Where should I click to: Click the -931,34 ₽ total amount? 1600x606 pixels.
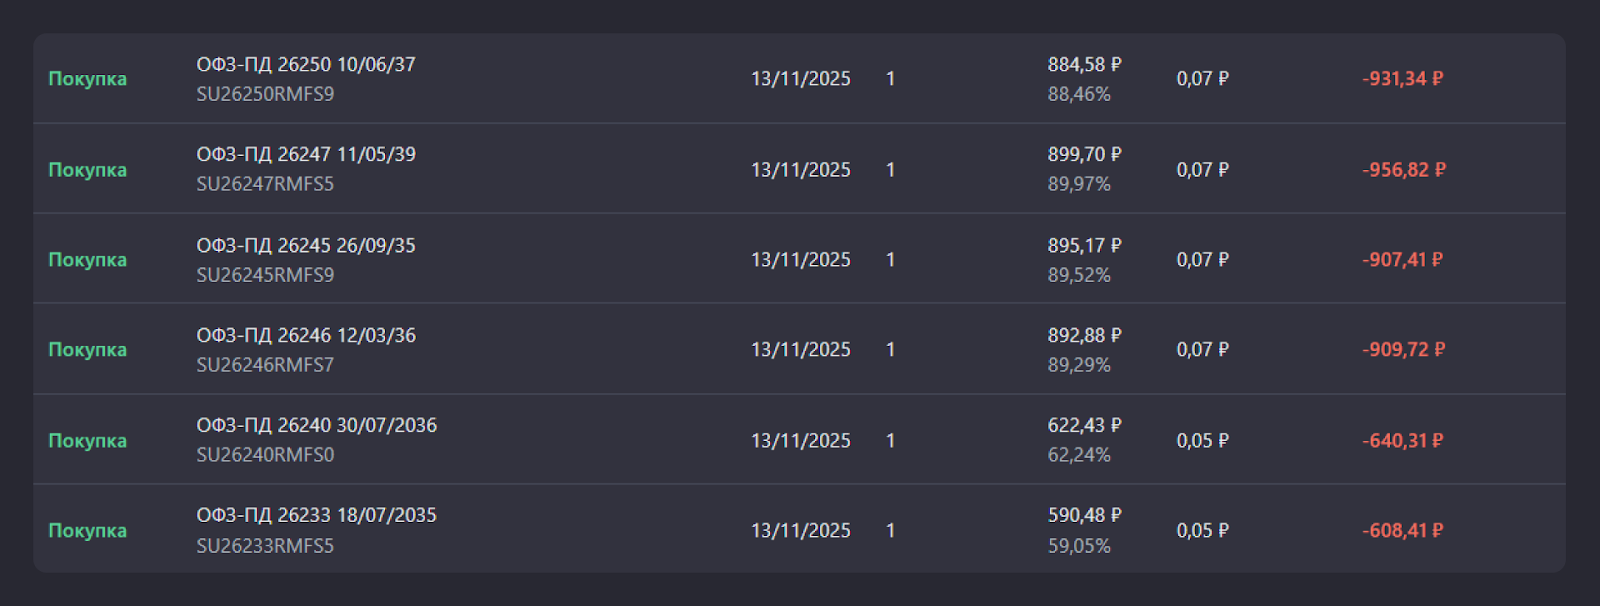coord(1402,79)
